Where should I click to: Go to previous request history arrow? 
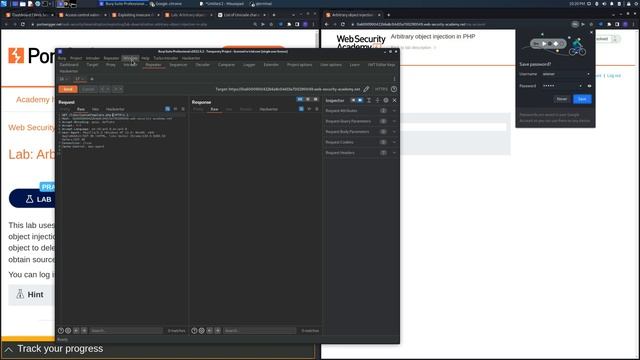click(x=104, y=89)
